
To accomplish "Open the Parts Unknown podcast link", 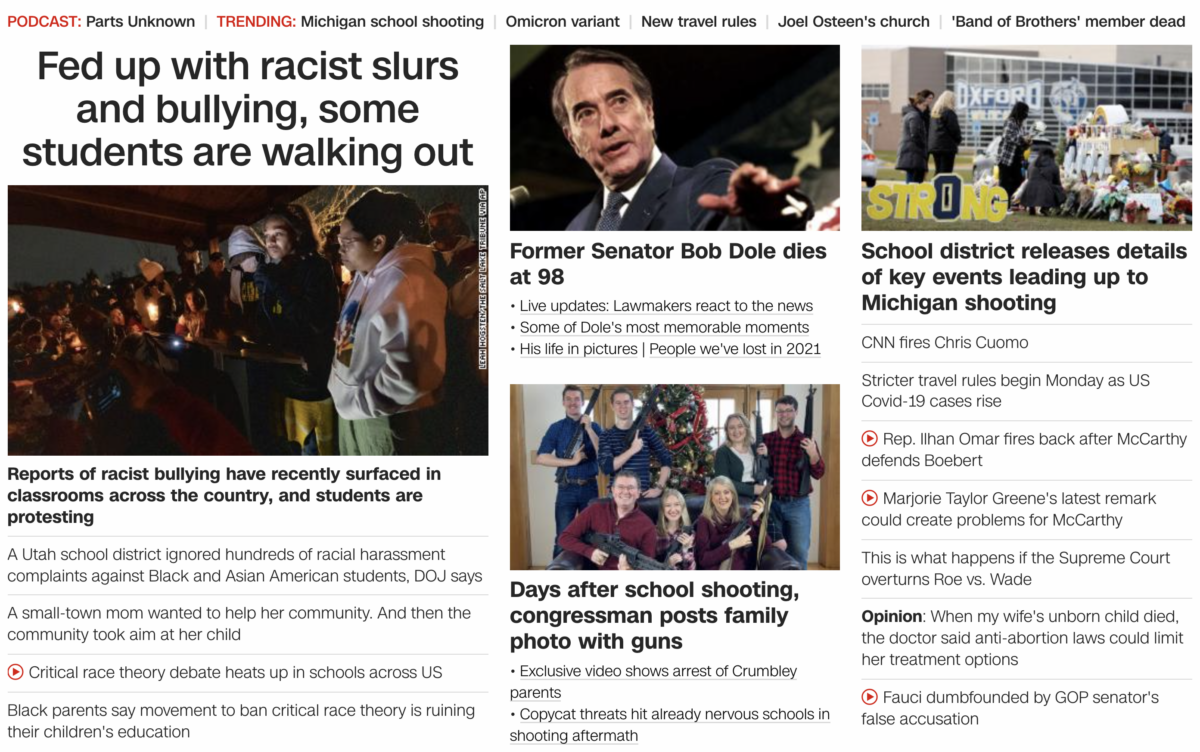I will coord(140,21).
